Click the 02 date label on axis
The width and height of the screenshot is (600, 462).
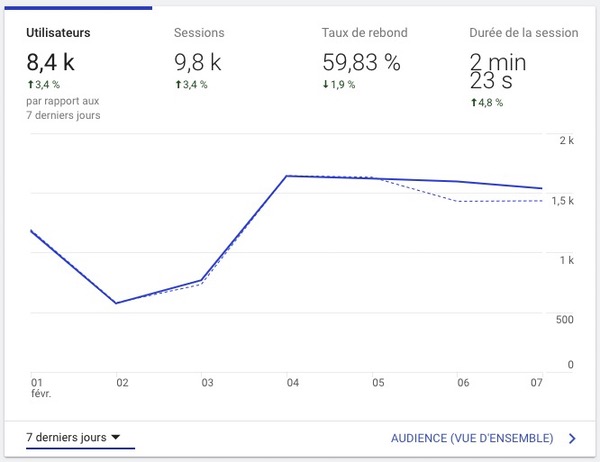coord(122,383)
